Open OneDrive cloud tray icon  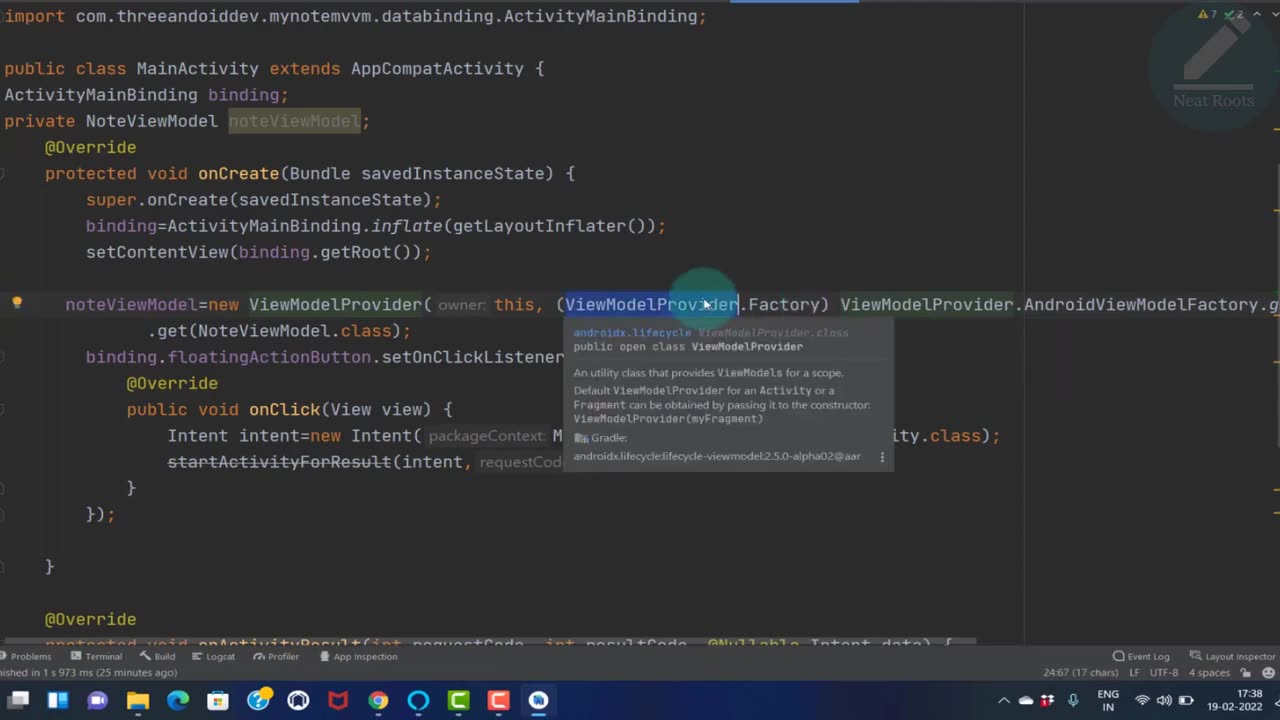click(x=1026, y=701)
